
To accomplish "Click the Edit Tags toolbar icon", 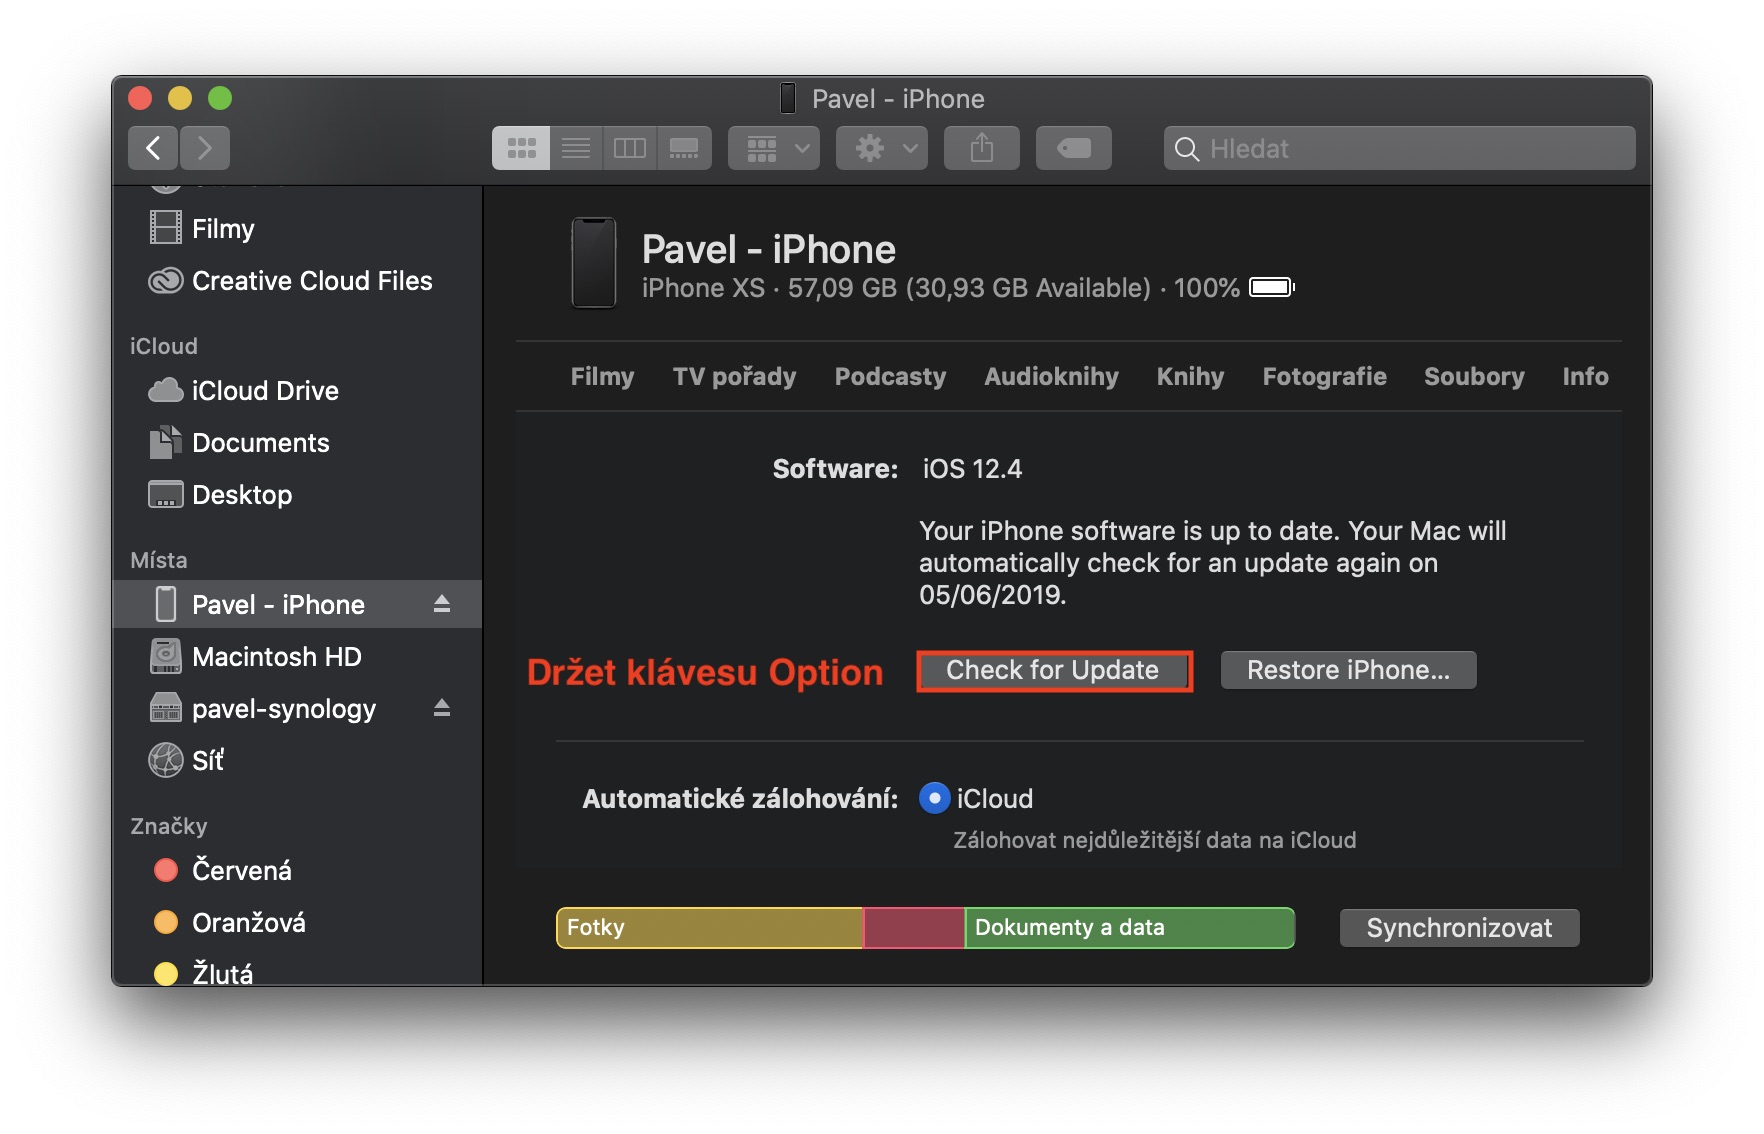I will coord(1074,148).
